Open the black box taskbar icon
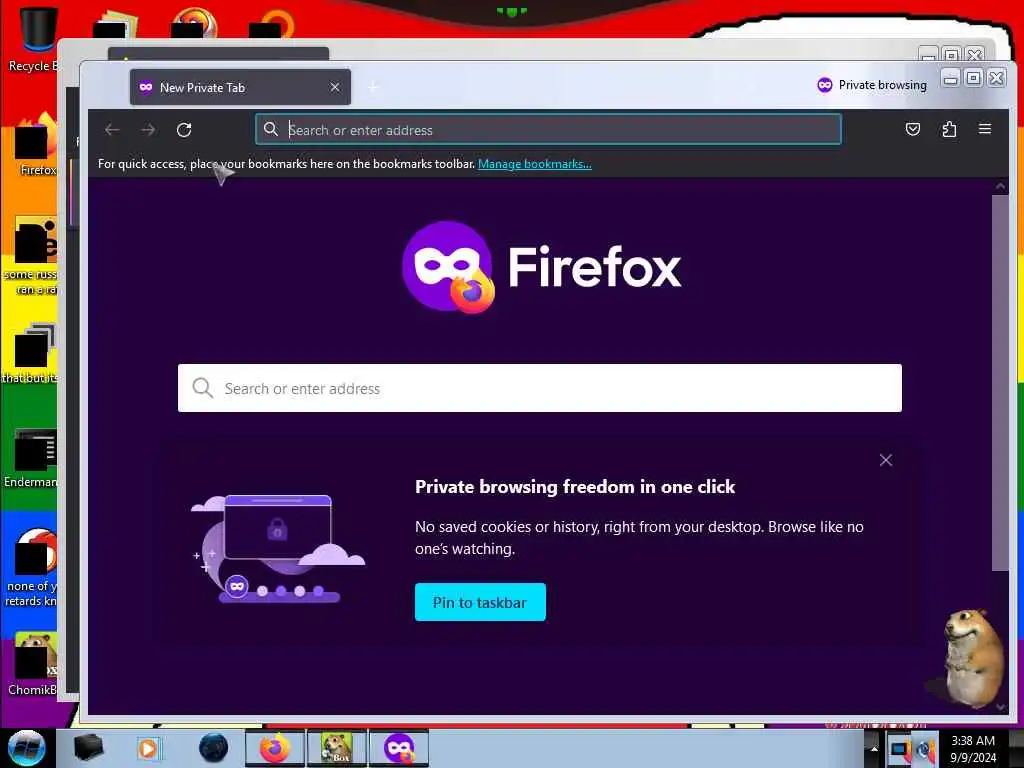The image size is (1024, 768). point(88,748)
